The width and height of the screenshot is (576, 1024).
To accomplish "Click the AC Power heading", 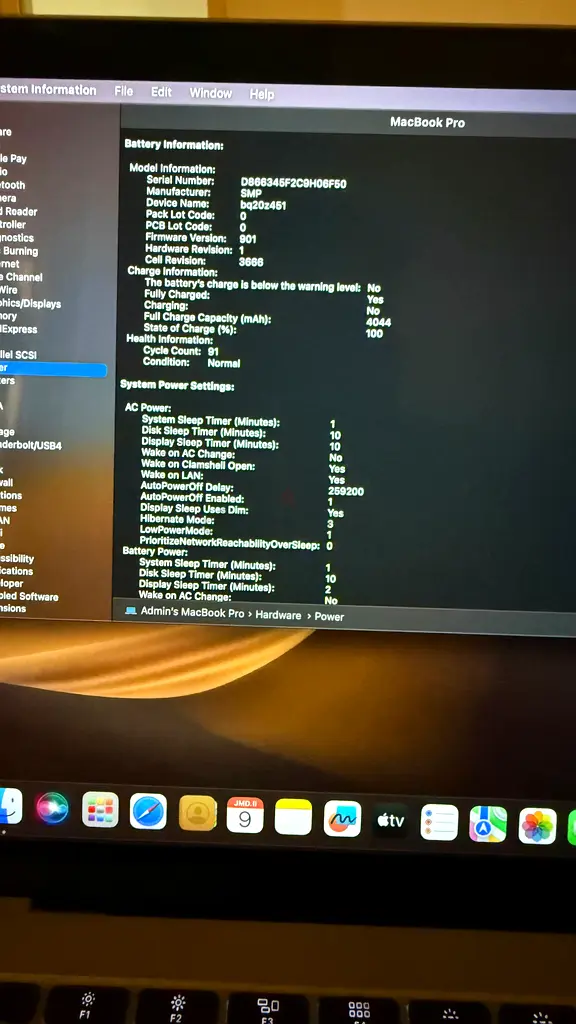I will (x=148, y=408).
